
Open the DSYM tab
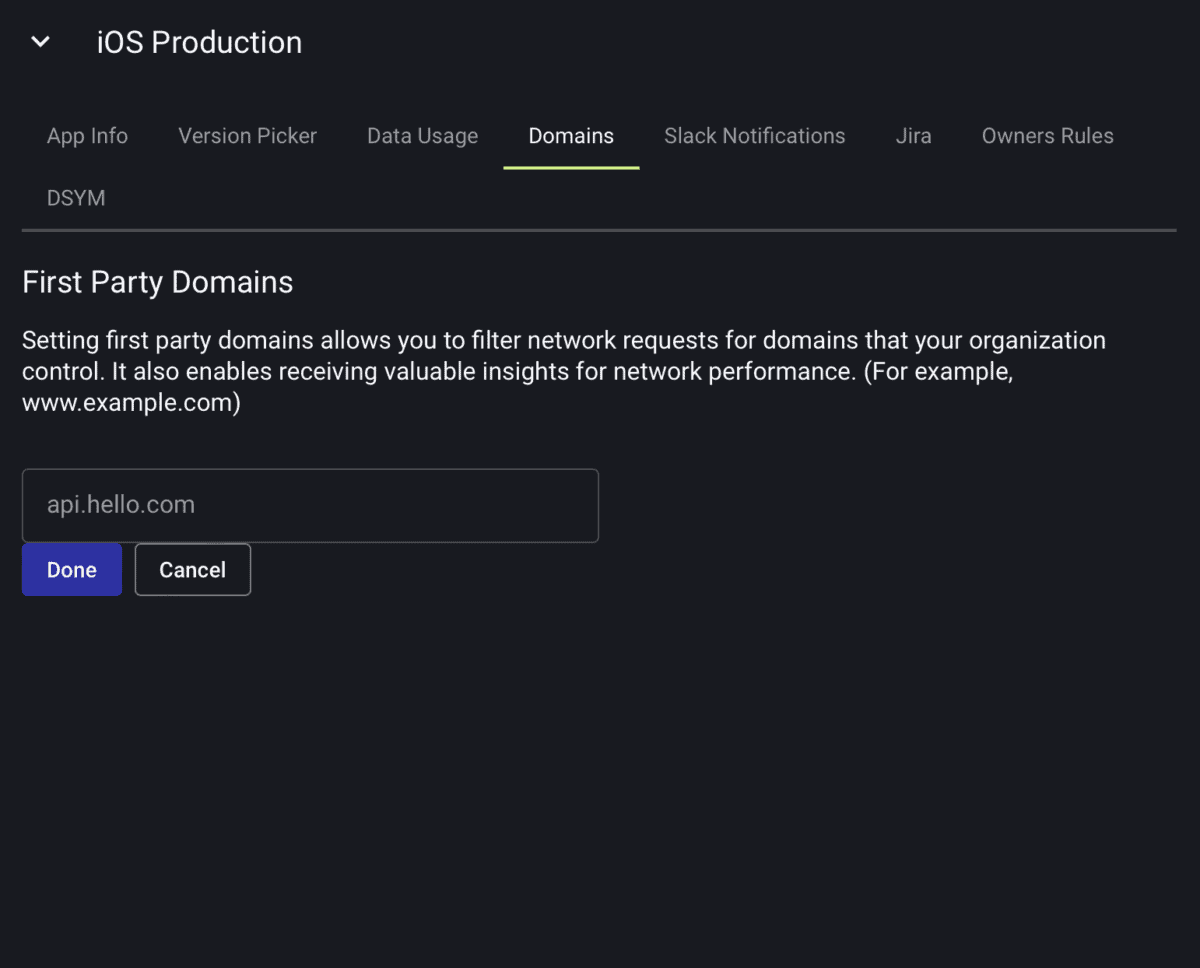pos(76,198)
